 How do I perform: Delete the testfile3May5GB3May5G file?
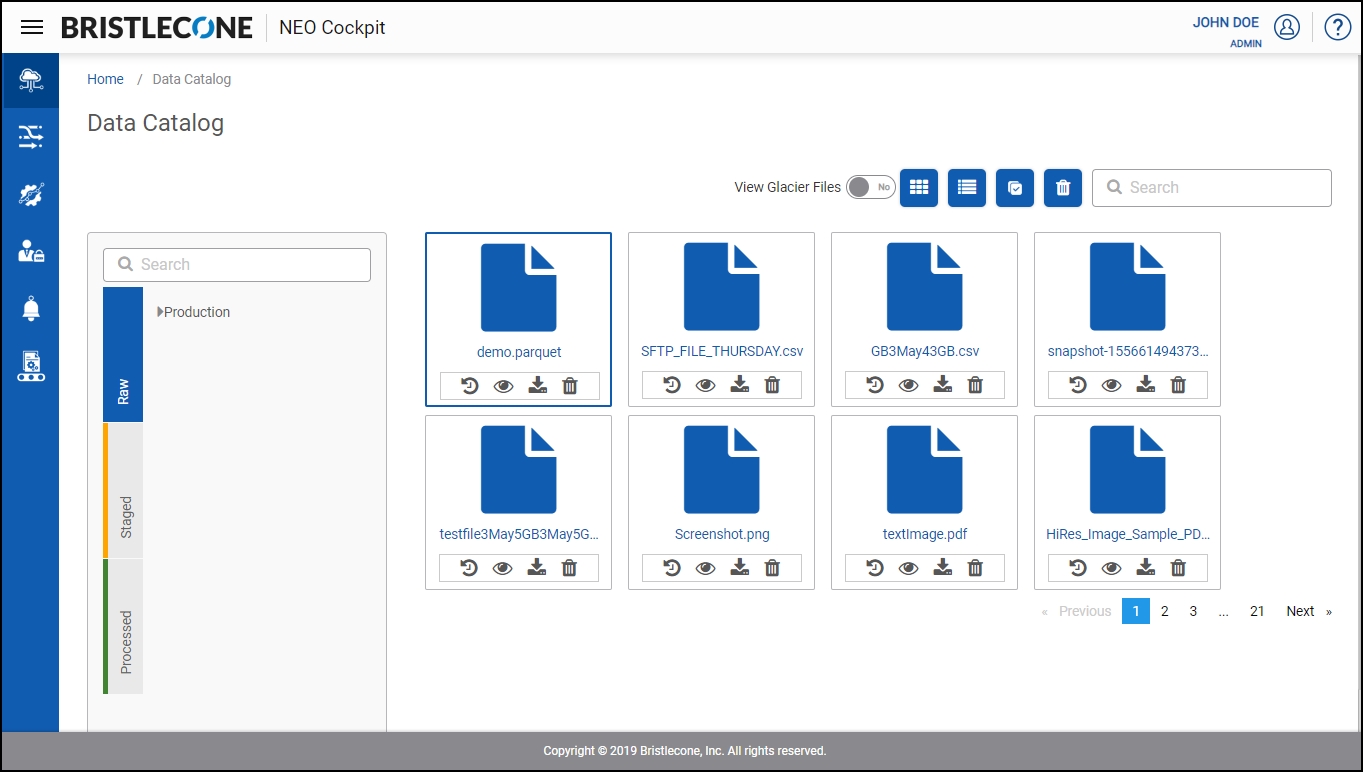click(x=569, y=568)
